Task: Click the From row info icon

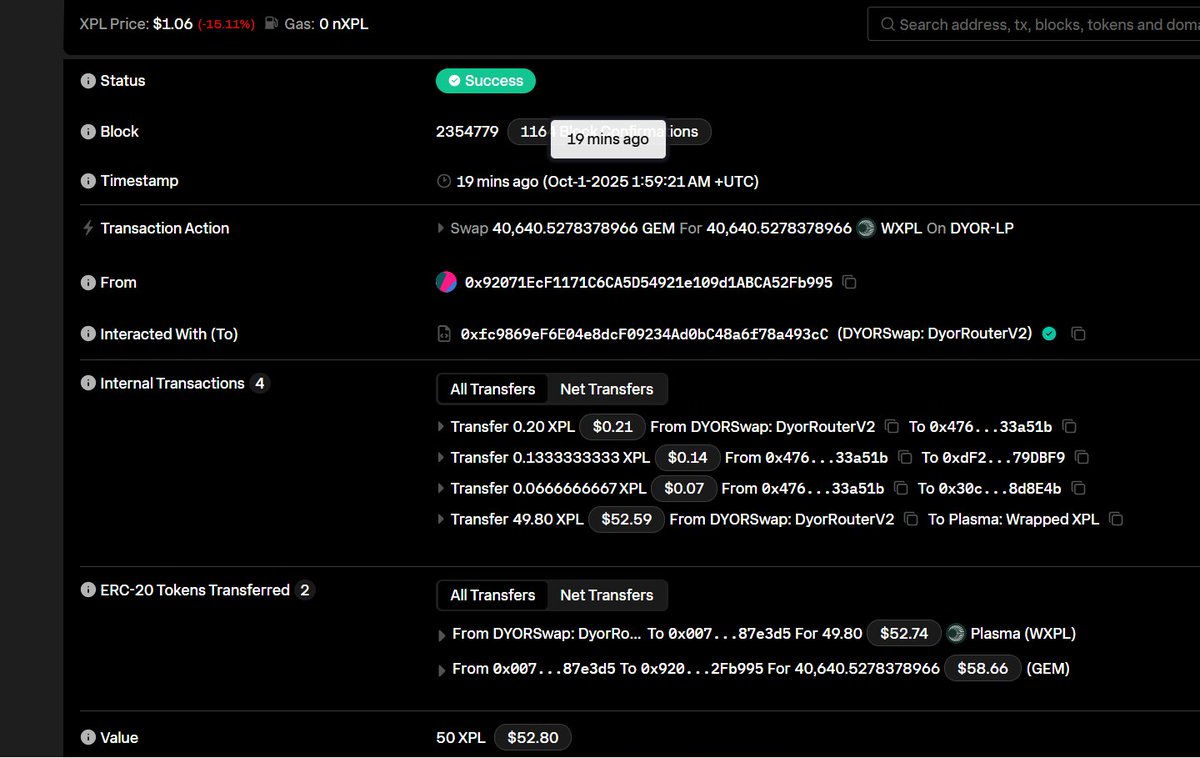Action: [88, 283]
